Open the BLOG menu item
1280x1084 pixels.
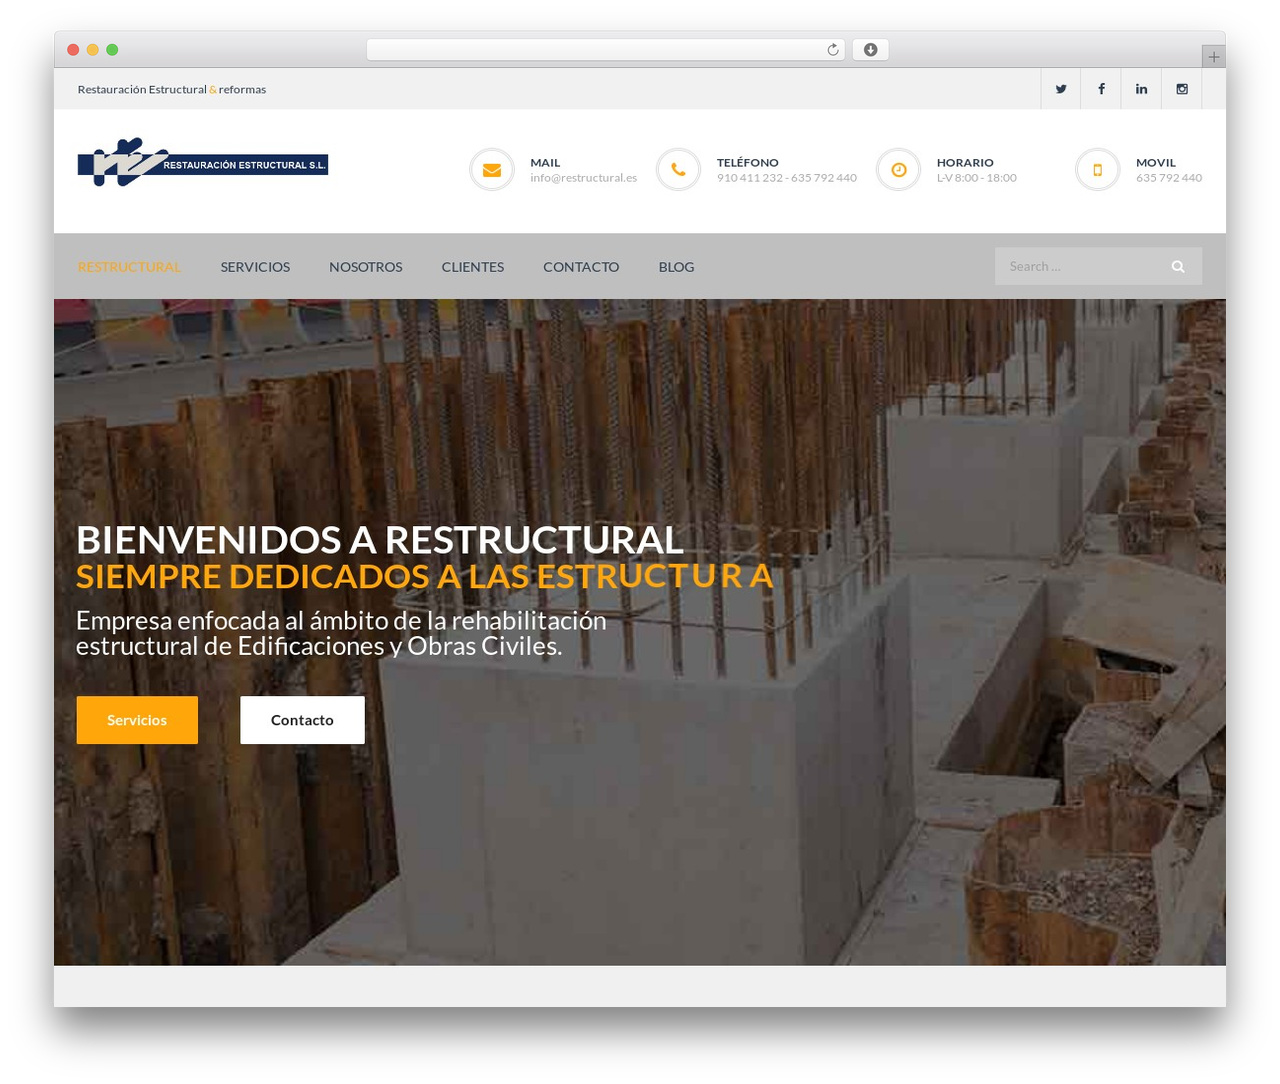tap(676, 267)
